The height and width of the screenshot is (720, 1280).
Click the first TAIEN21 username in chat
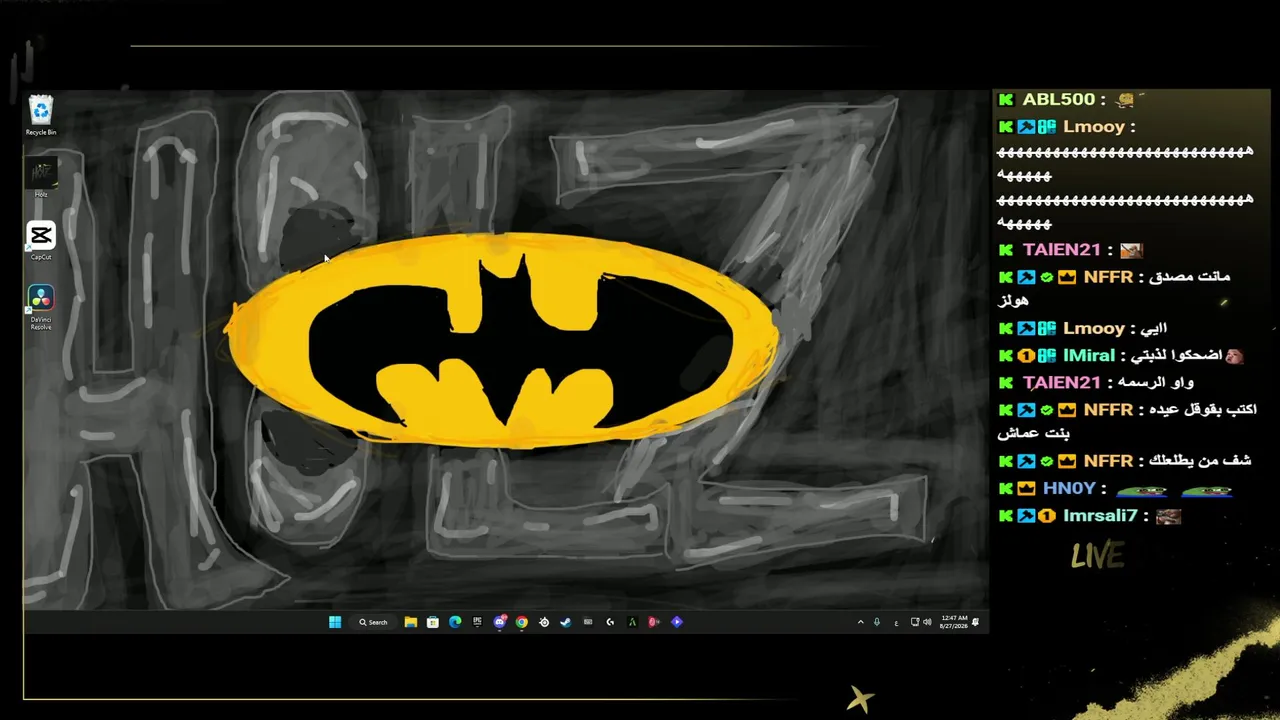point(1061,250)
